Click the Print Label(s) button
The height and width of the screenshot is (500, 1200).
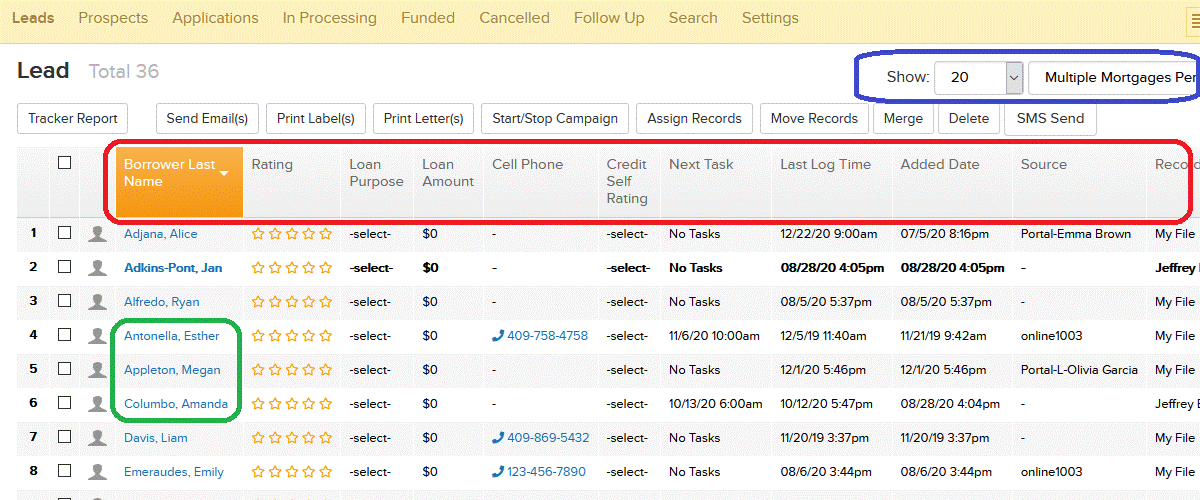click(x=316, y=118)
